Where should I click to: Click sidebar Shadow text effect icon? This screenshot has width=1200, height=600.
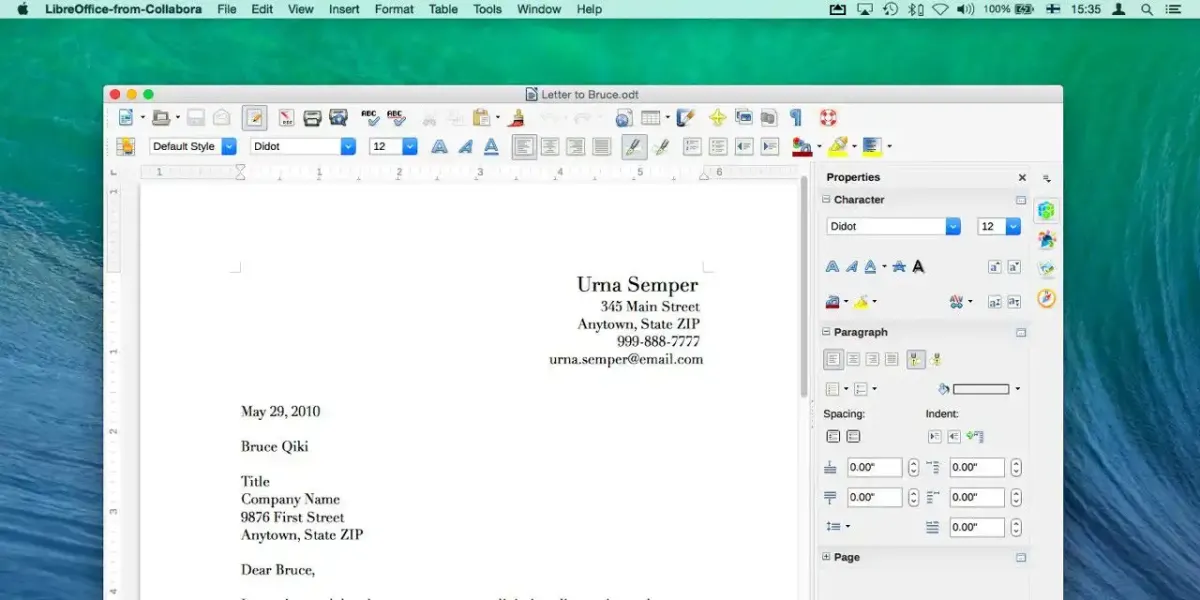click(x=918, y=266)
